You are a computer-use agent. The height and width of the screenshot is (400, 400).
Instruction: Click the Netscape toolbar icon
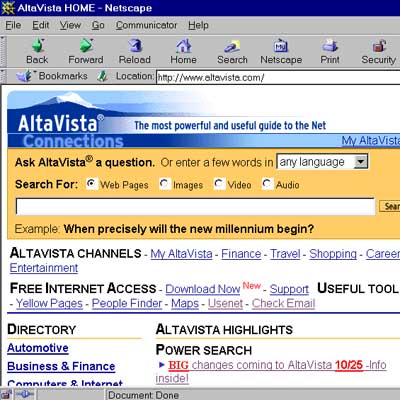[x=281, y=46]
